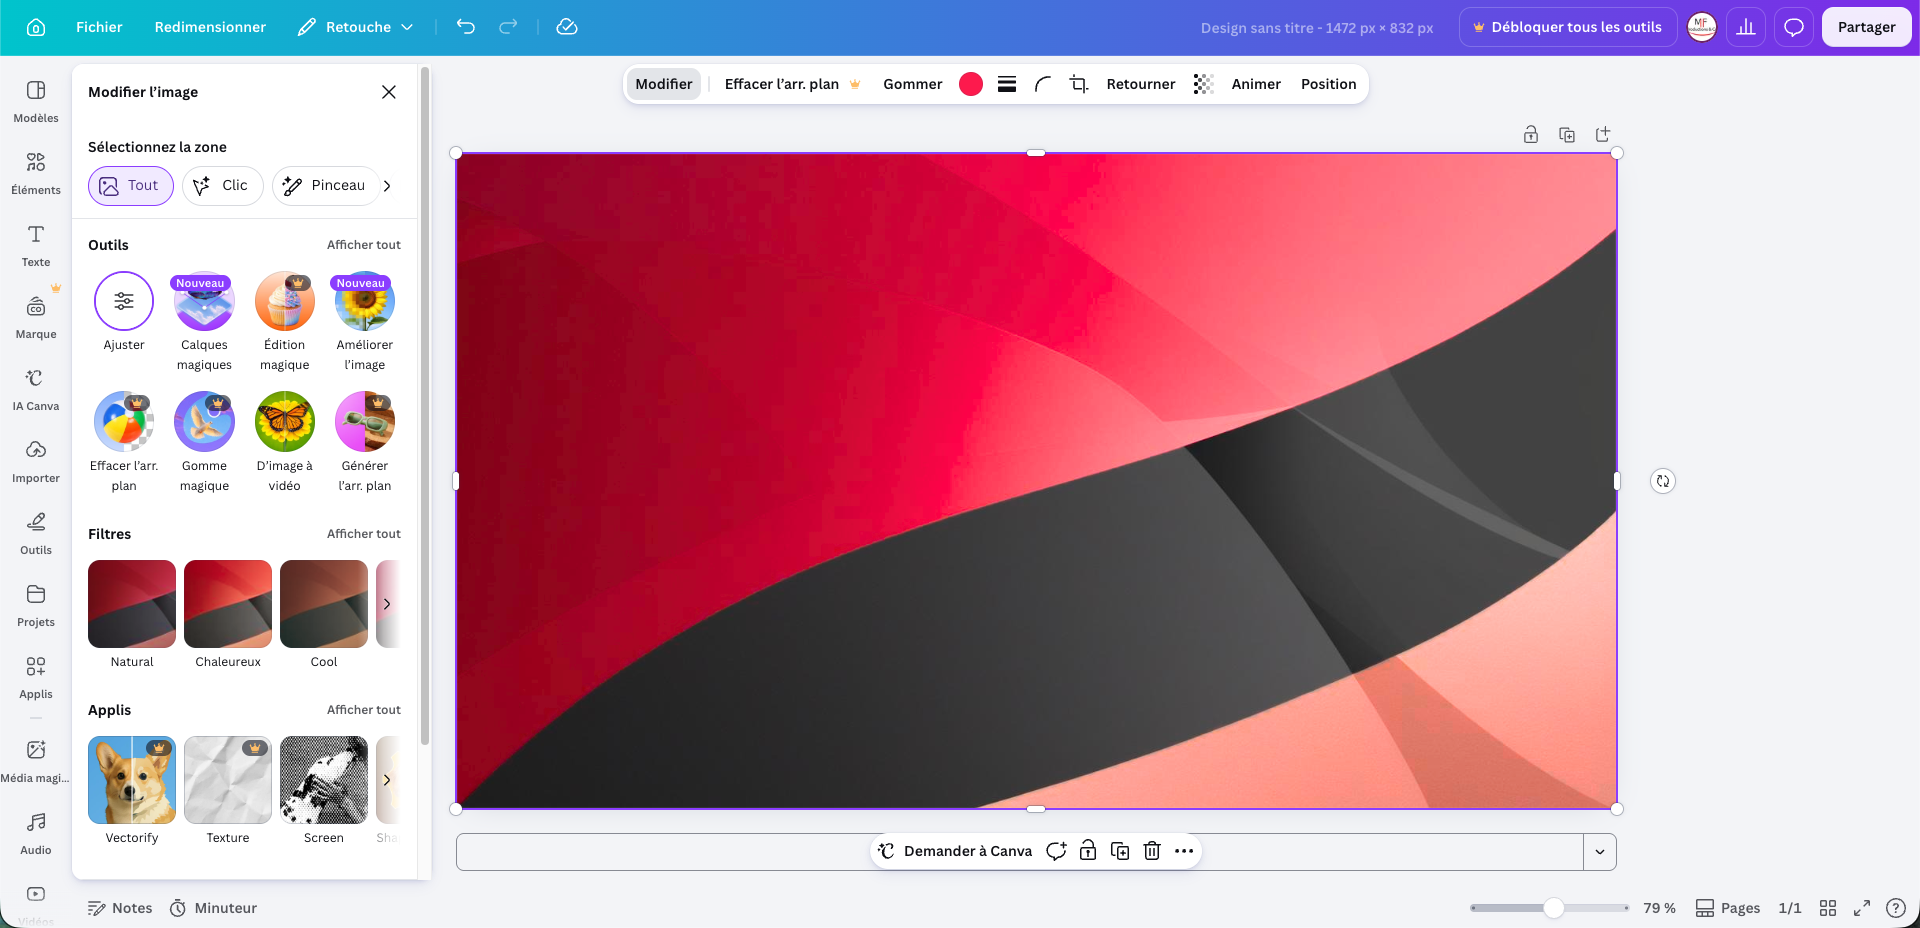This screenshot has width=1920, height=928.
Task: Click the Modifier toolbar tab
Action: click(x=664, y=84)
